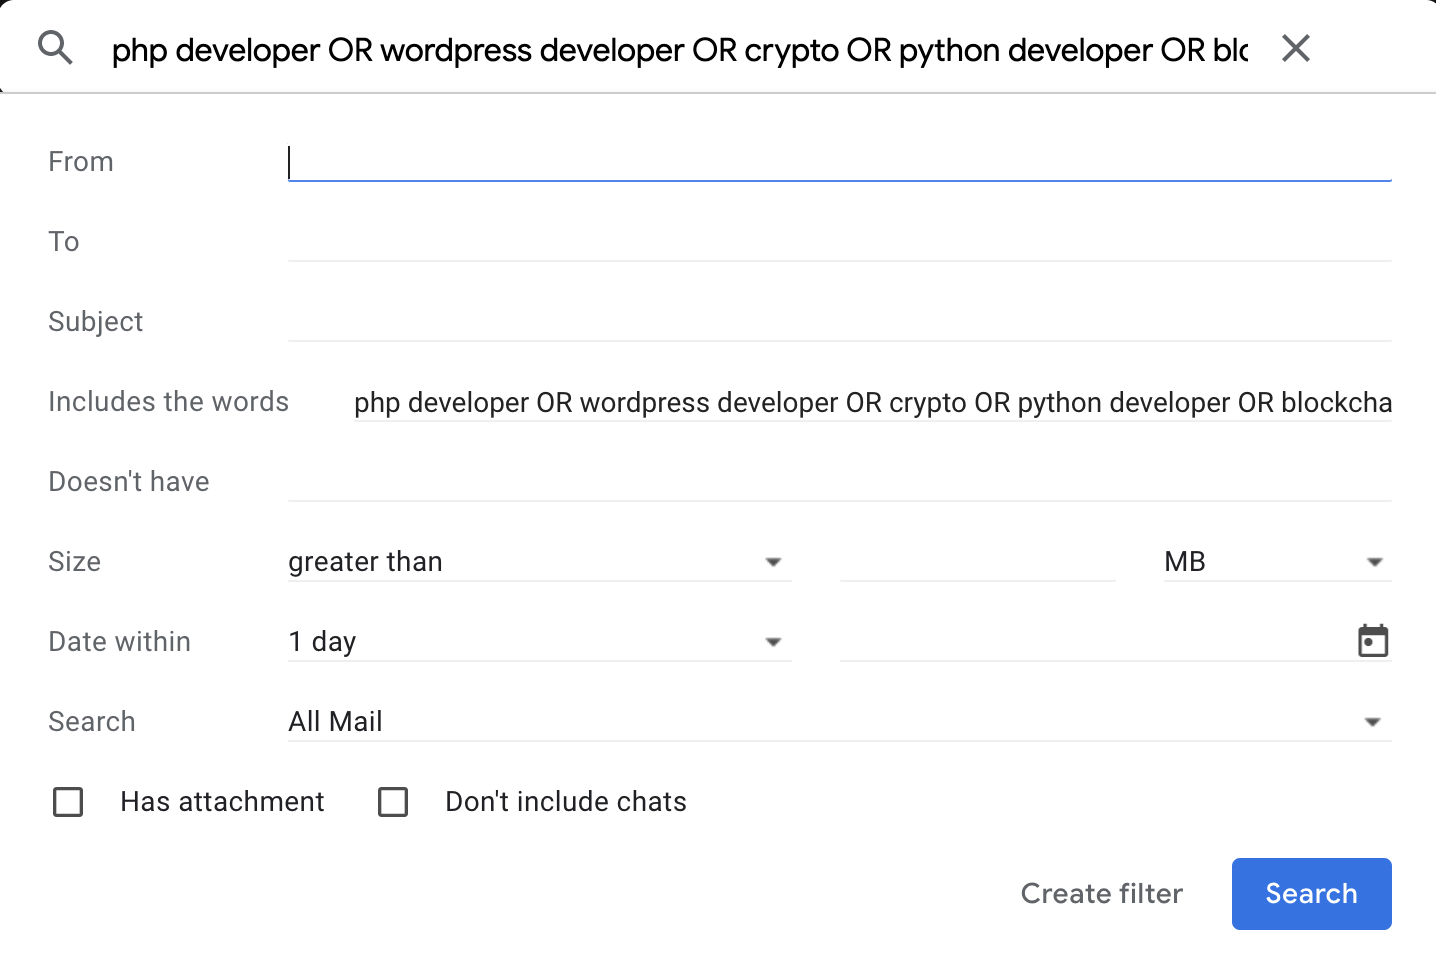Clear the search query with the X icon
The height and width of the screenshot is (974, 1436).
point(1296,48)
